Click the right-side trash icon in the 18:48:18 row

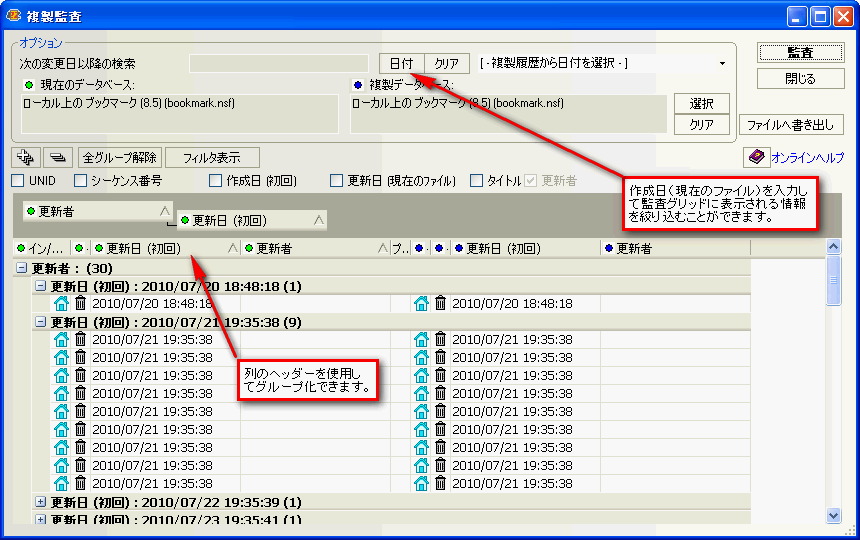pyautogui.click(x=440, y=303)
